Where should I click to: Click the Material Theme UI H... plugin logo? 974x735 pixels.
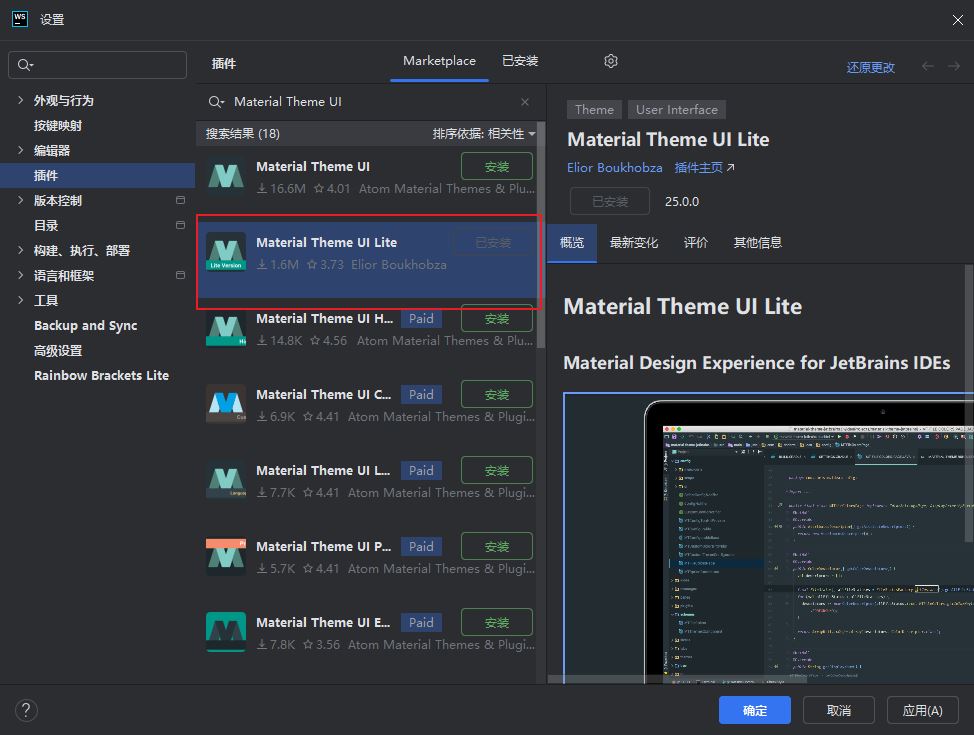point(226,328)
